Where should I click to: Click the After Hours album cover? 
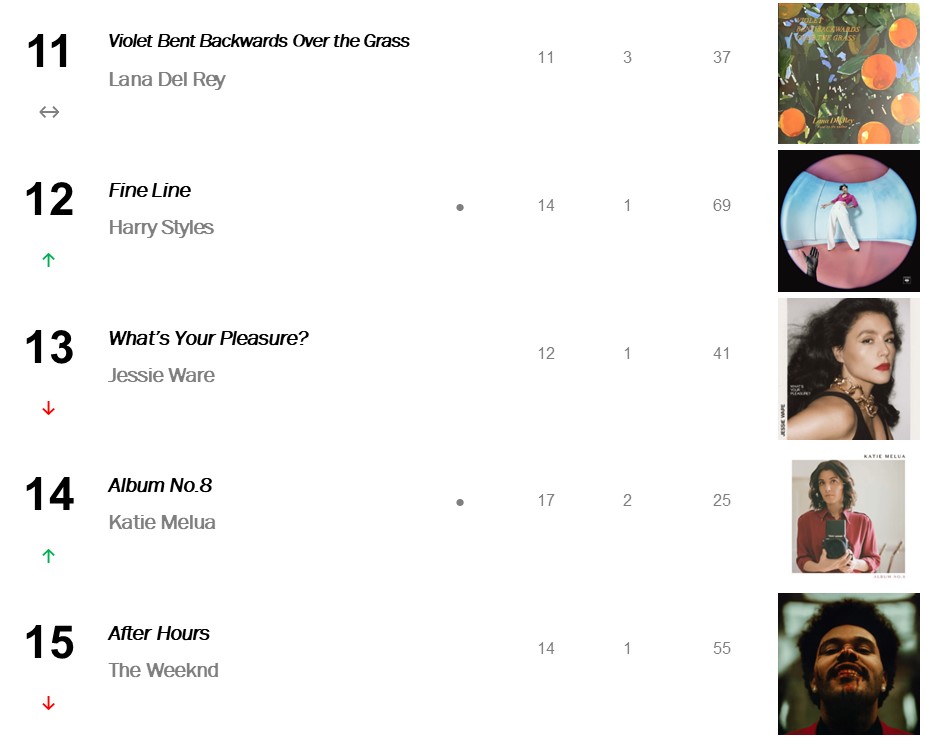click(x=848, y=664)
